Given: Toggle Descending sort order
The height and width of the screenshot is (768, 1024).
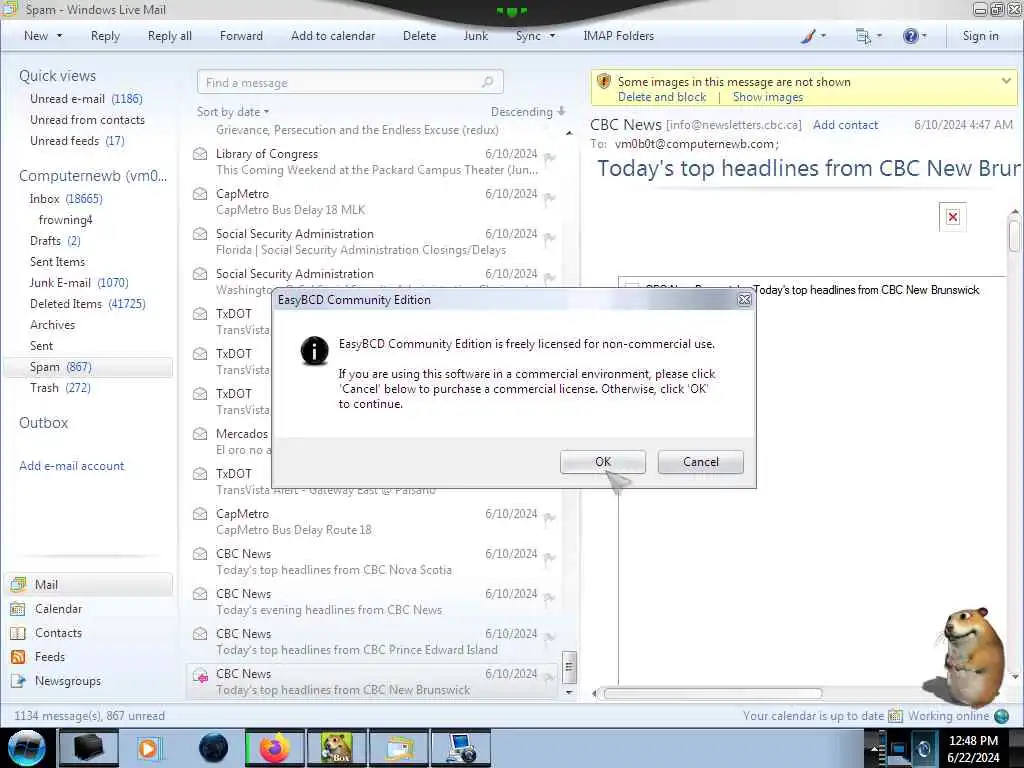Looking at the screenshot, I should pos(528,112).
